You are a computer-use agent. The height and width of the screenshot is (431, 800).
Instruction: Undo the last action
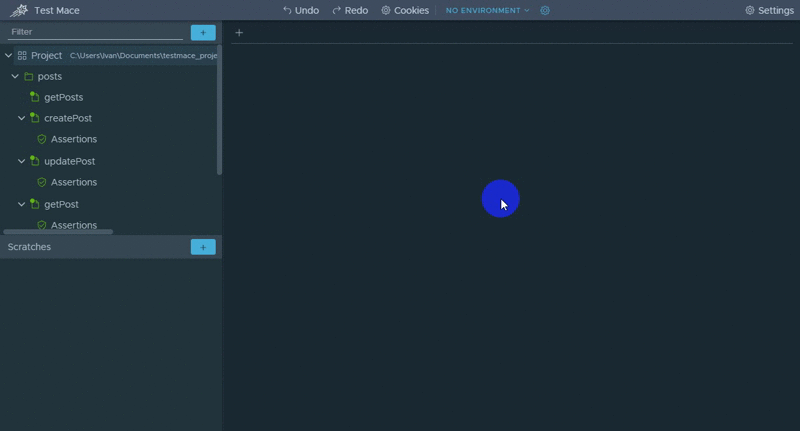(x=301, y=10)
